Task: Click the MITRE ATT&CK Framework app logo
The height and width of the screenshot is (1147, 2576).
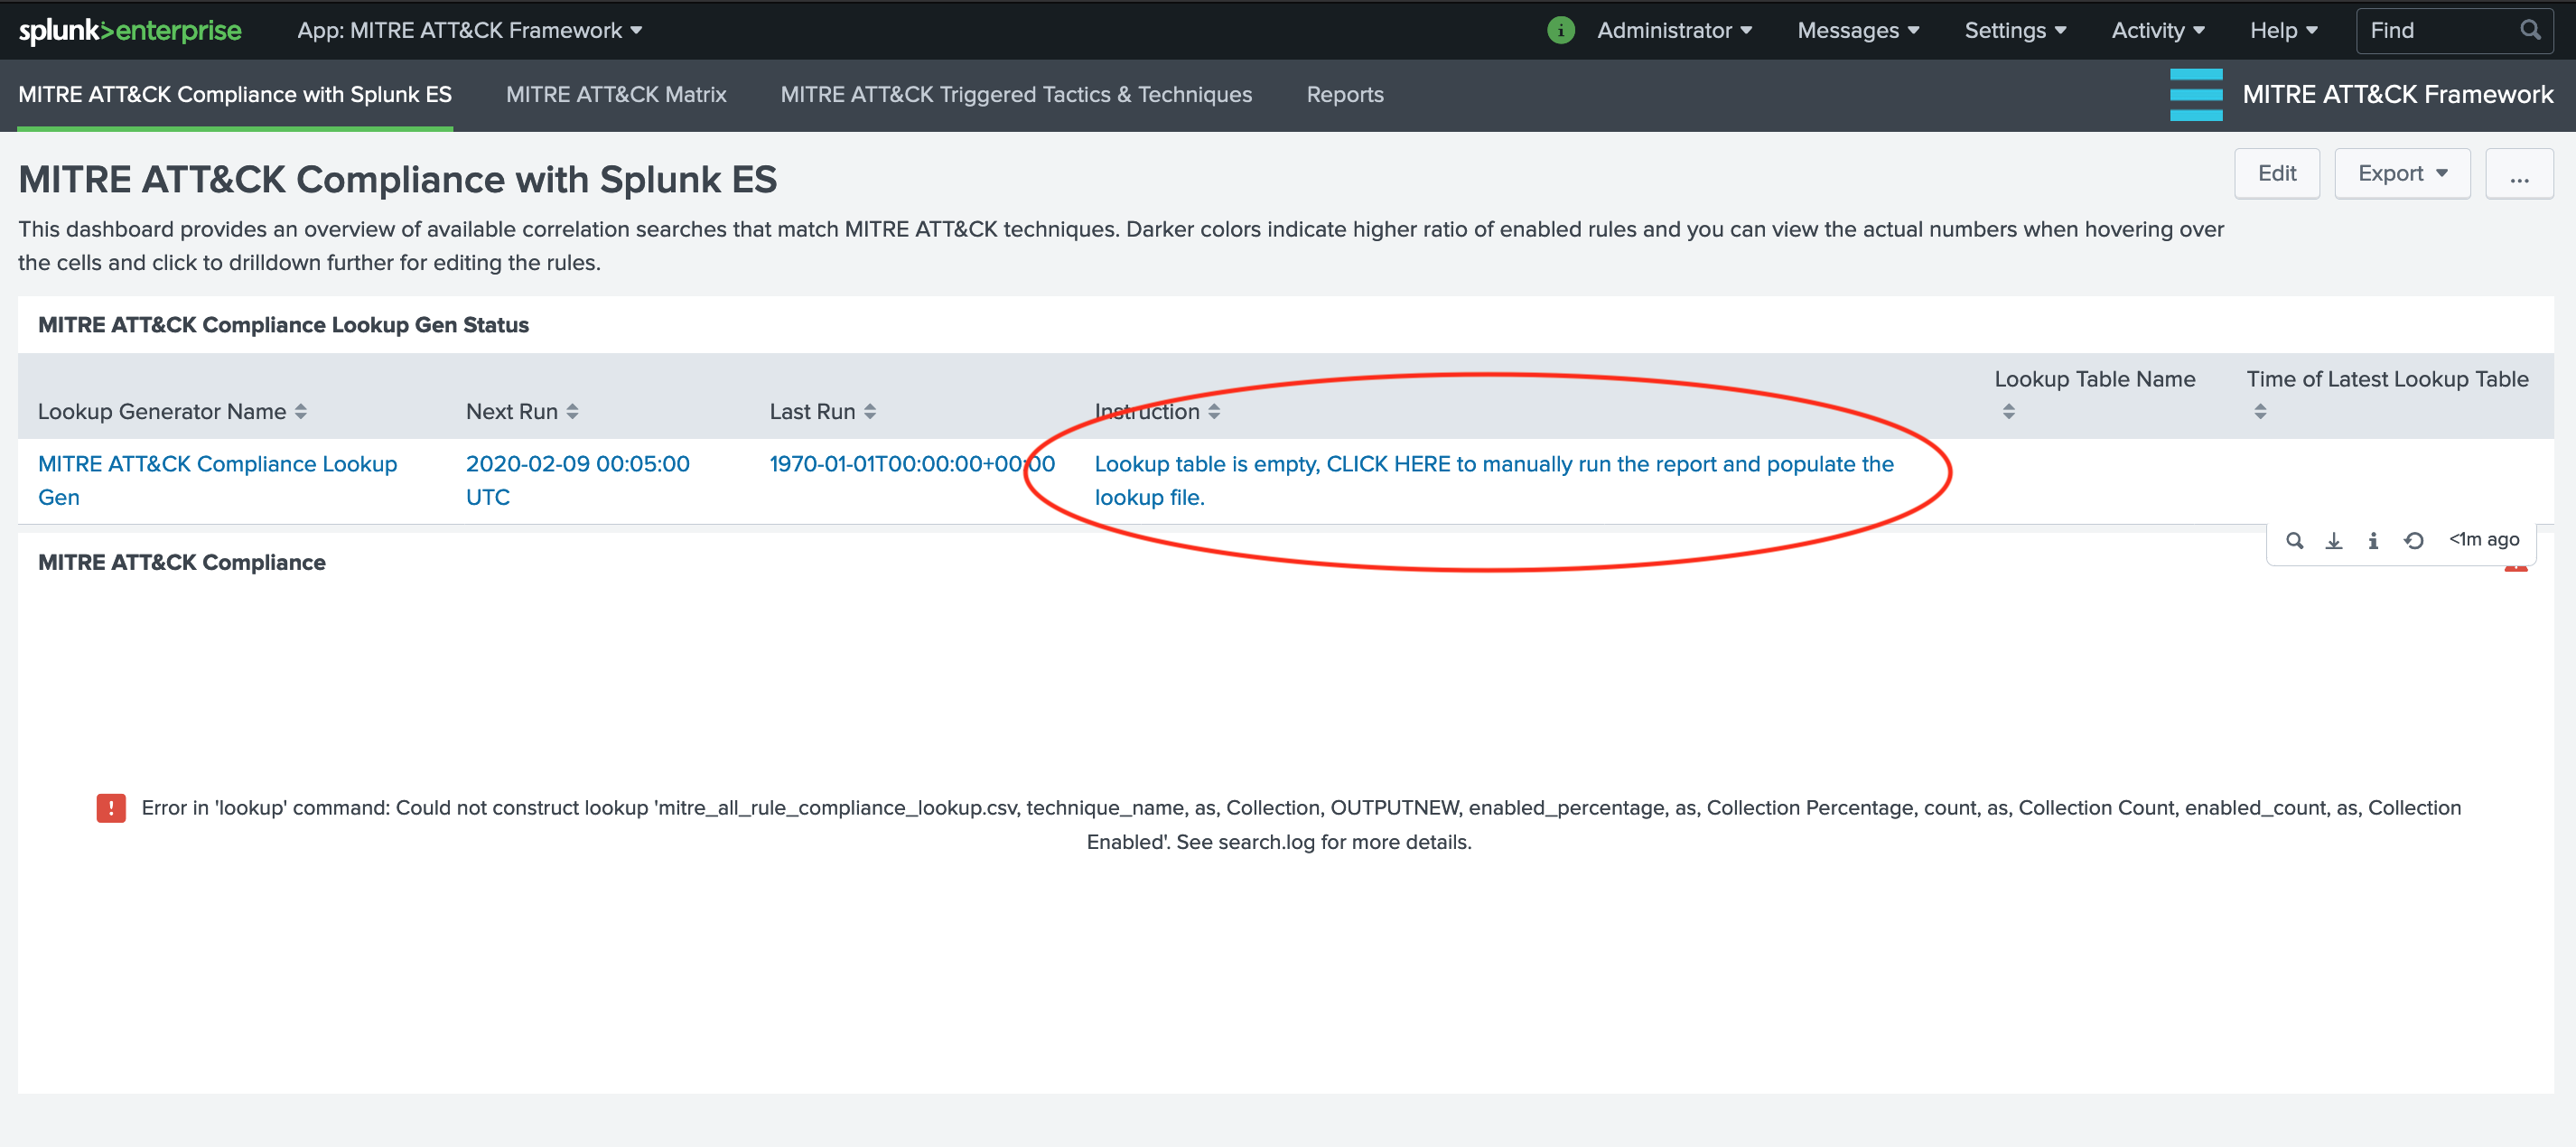Action: (x=2196, y=95)
